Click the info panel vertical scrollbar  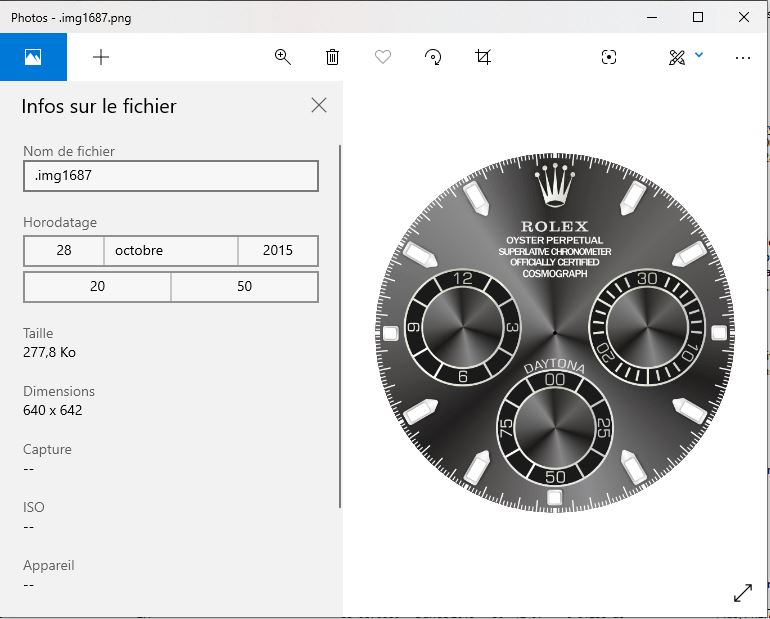pyautogui.click(x=340, y=326)
